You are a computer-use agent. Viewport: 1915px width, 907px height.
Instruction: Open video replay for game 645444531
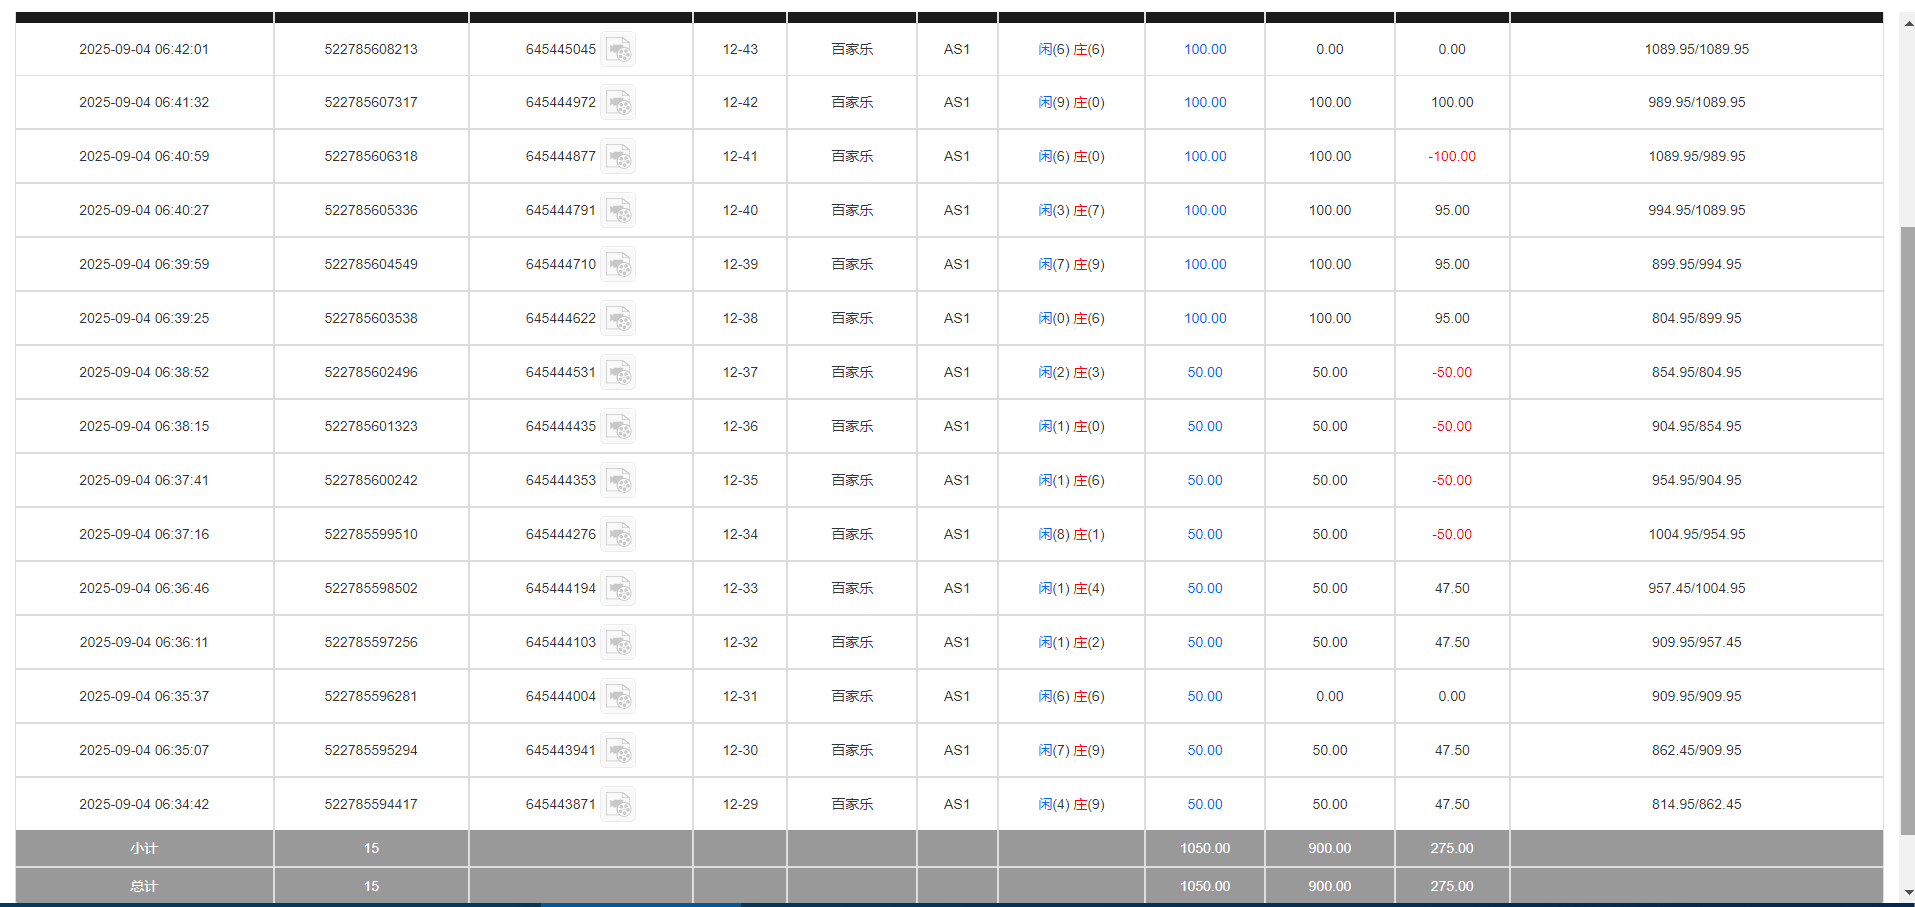(619, 372)
